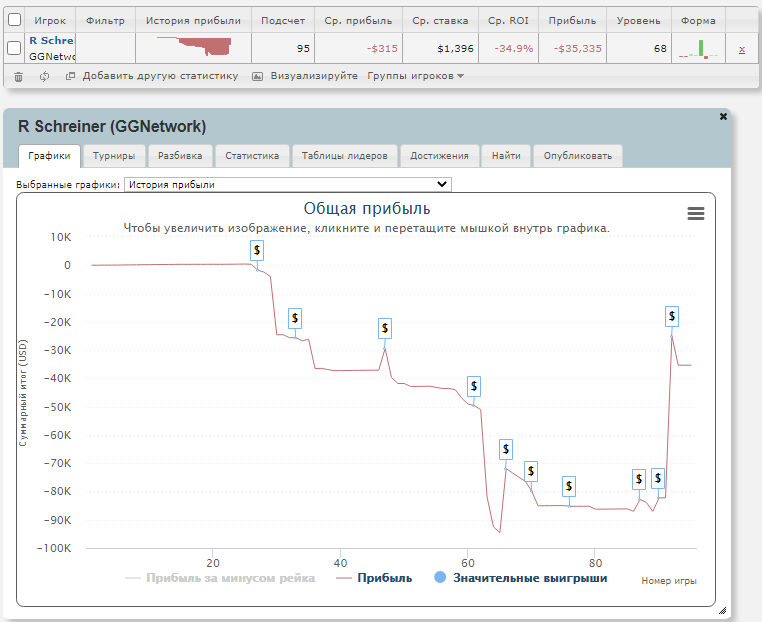Image resolution: width=762 pixels, height=622 pixels.
Task: Click the refresh arrows icon
Action: click(44, 76)
